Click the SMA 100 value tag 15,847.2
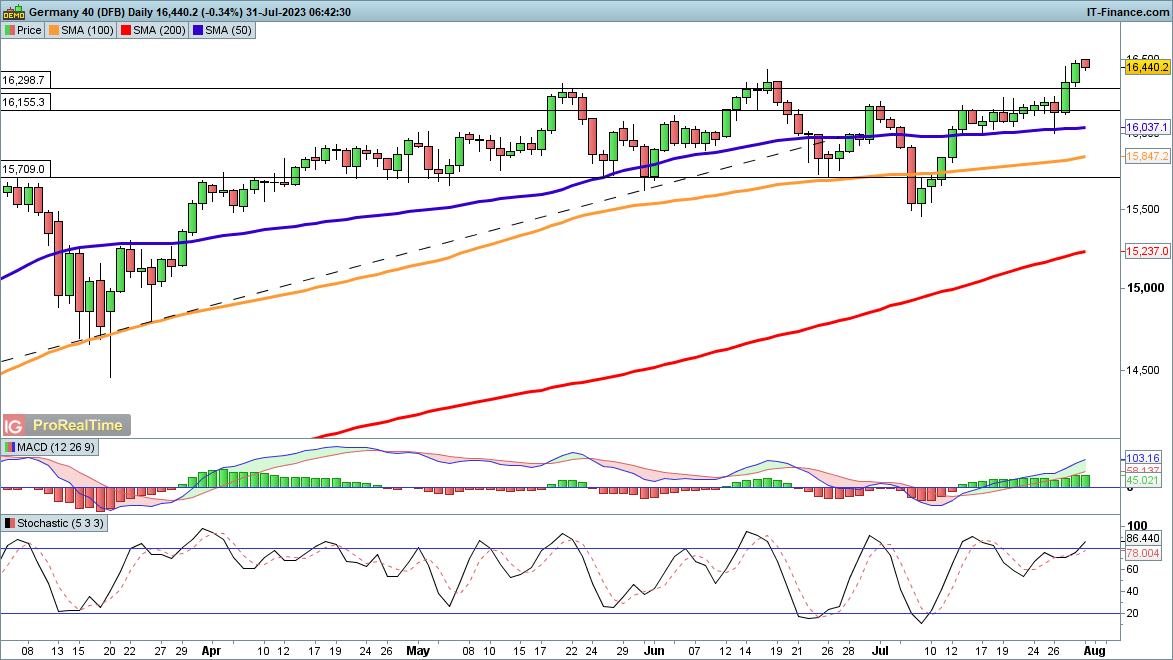The height and width of the screenshot is (660, 1173). pos(1147,156)
